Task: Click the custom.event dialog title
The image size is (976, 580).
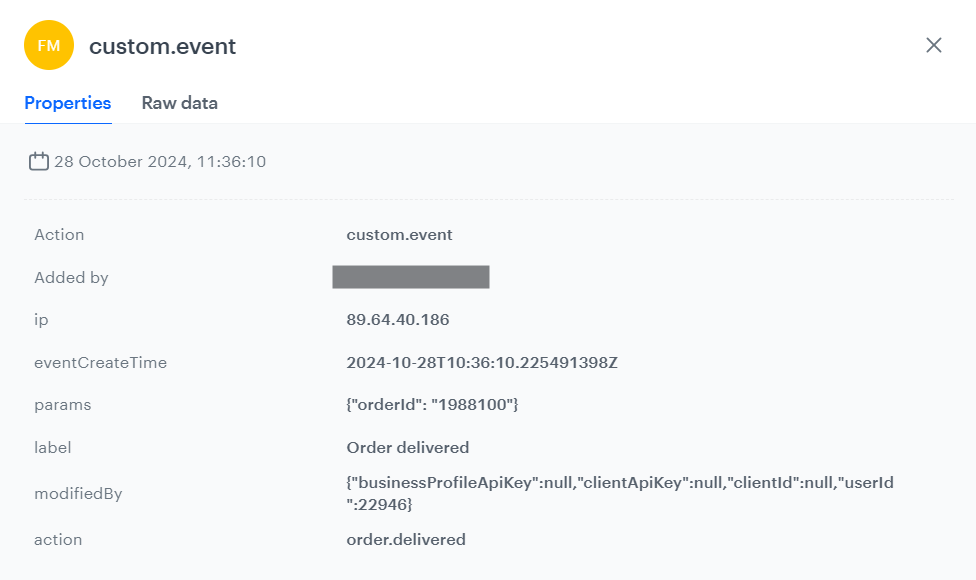Action: 162,46
